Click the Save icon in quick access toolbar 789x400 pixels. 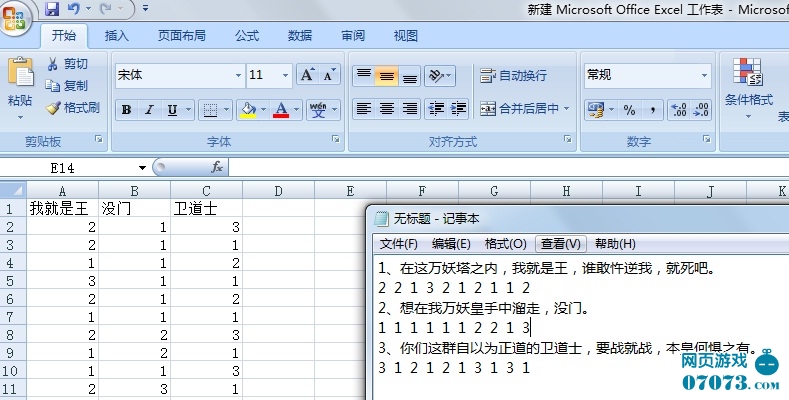[52, 10]
